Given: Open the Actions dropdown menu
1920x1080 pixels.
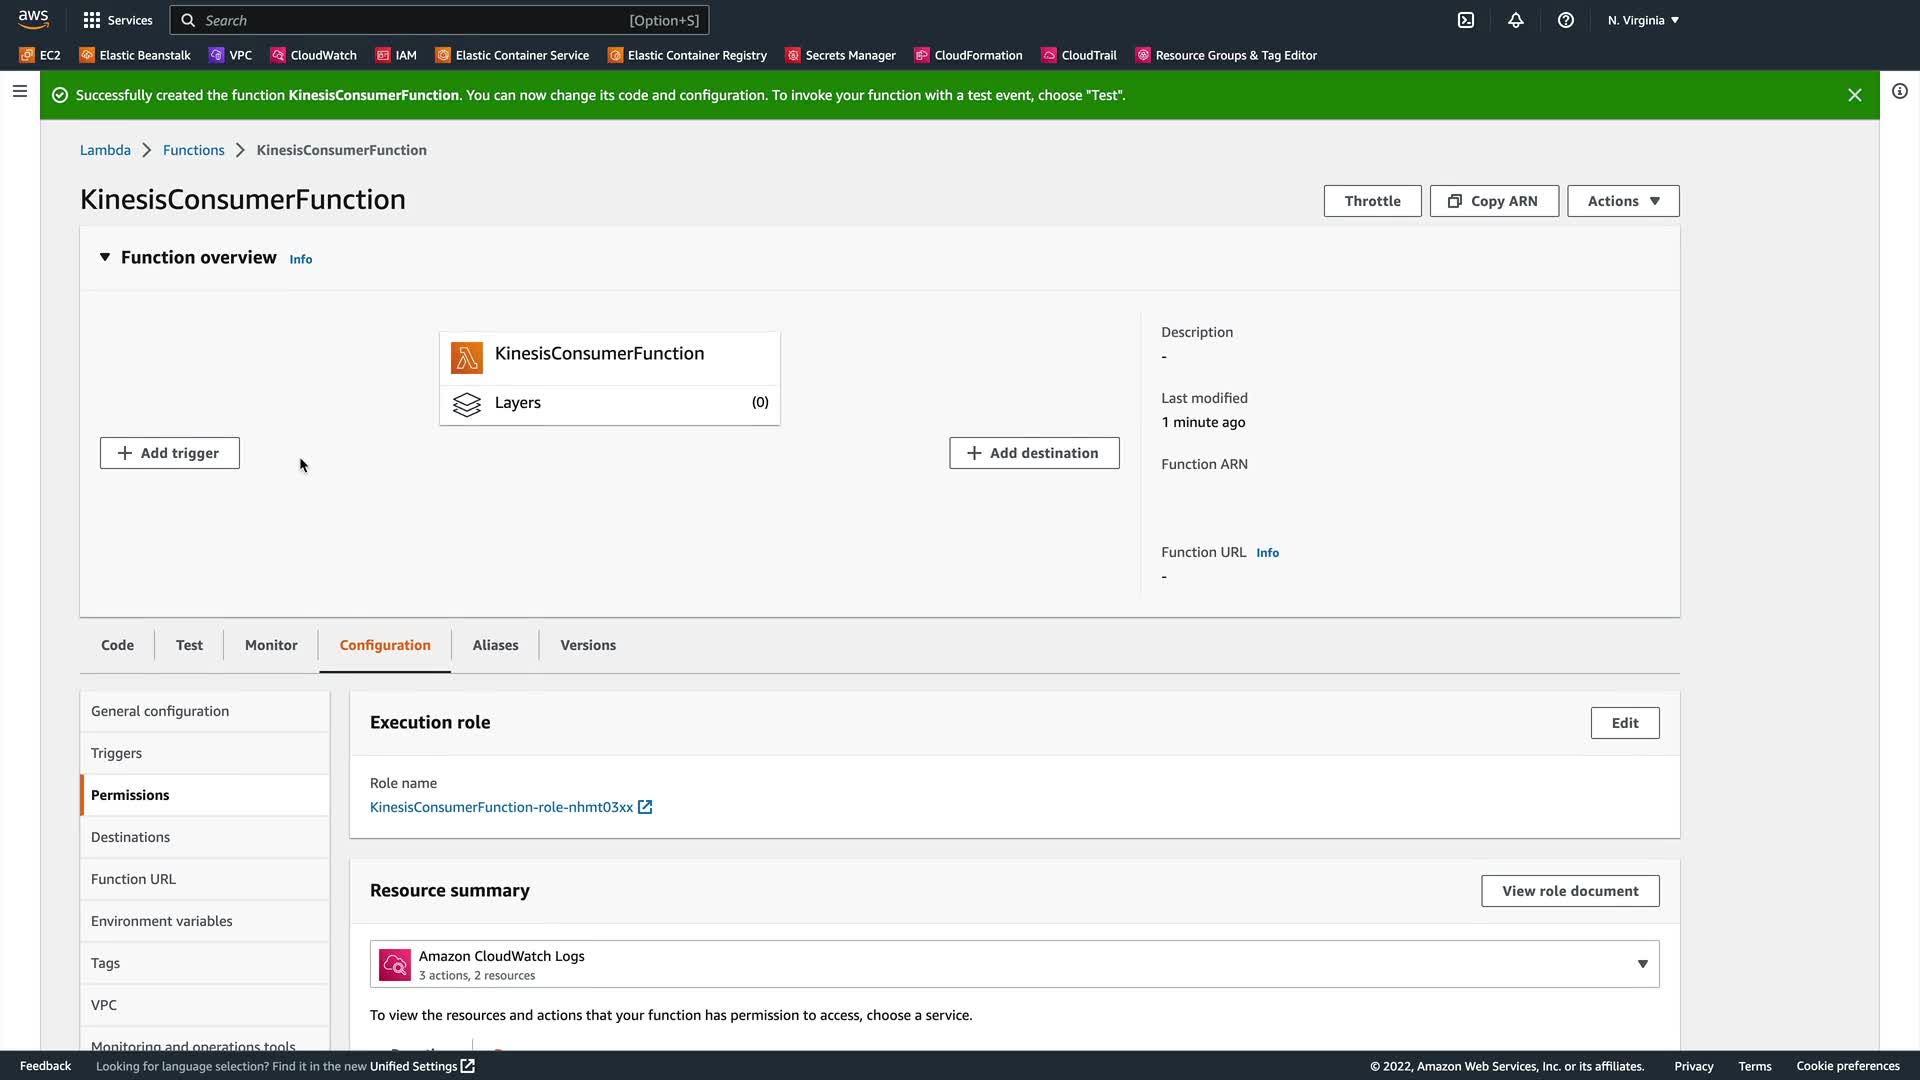Looking at the screenshot, I should [1622, 201].
